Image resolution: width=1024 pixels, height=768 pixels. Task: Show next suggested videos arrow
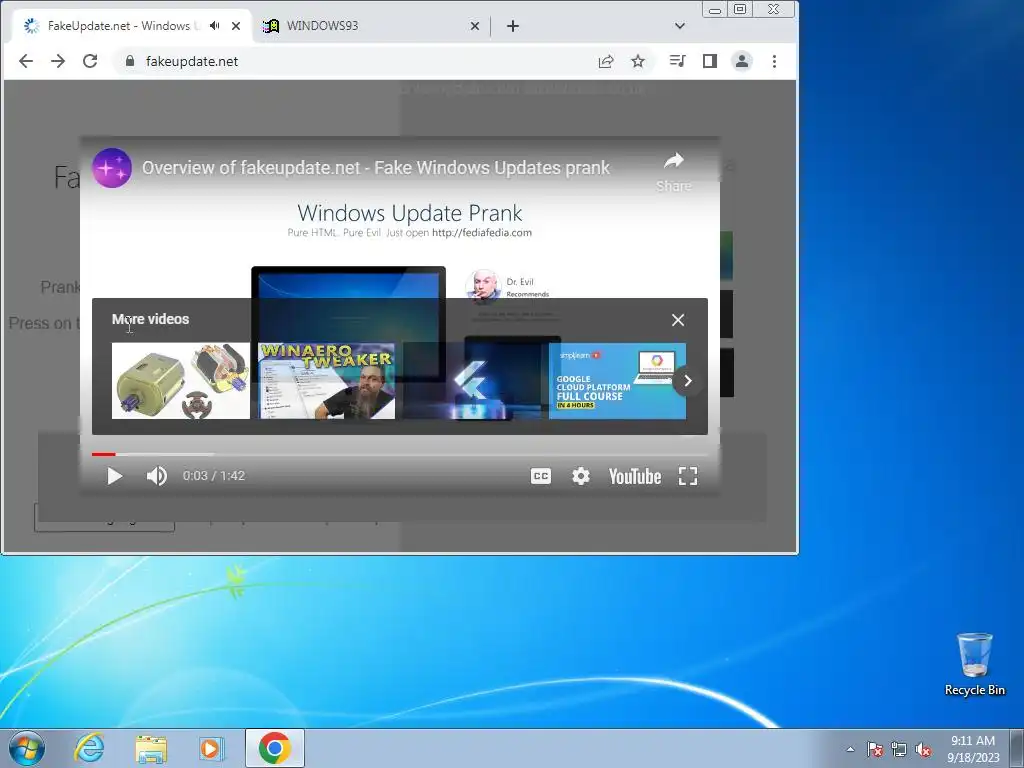687,381
